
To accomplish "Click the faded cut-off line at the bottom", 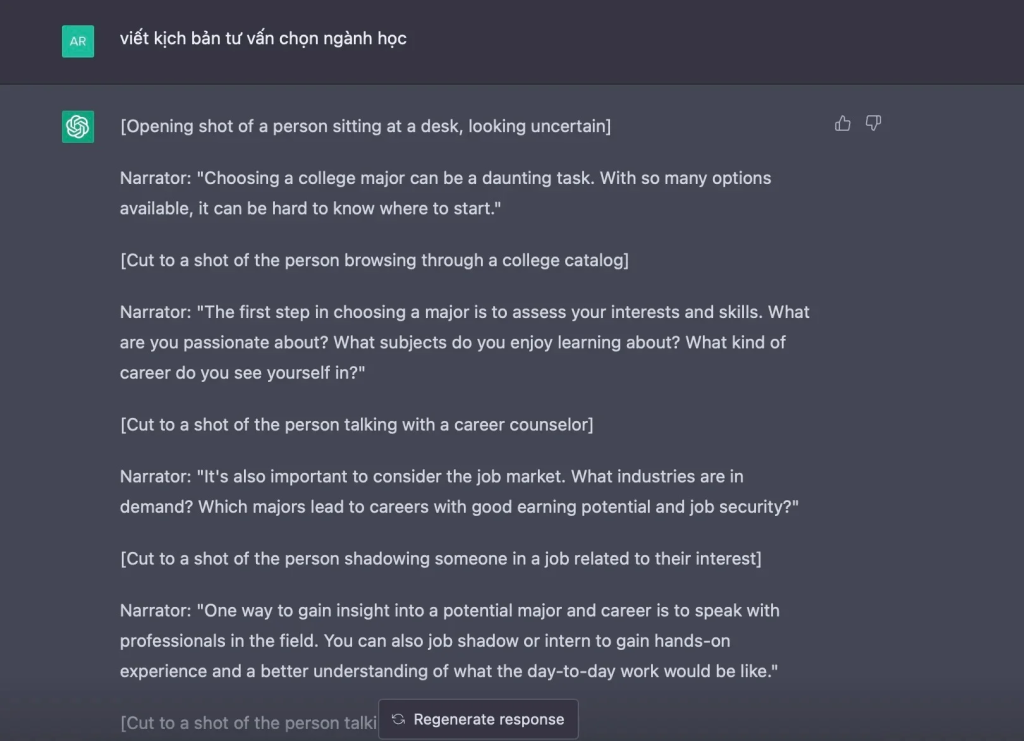I will tap(247, 722).
